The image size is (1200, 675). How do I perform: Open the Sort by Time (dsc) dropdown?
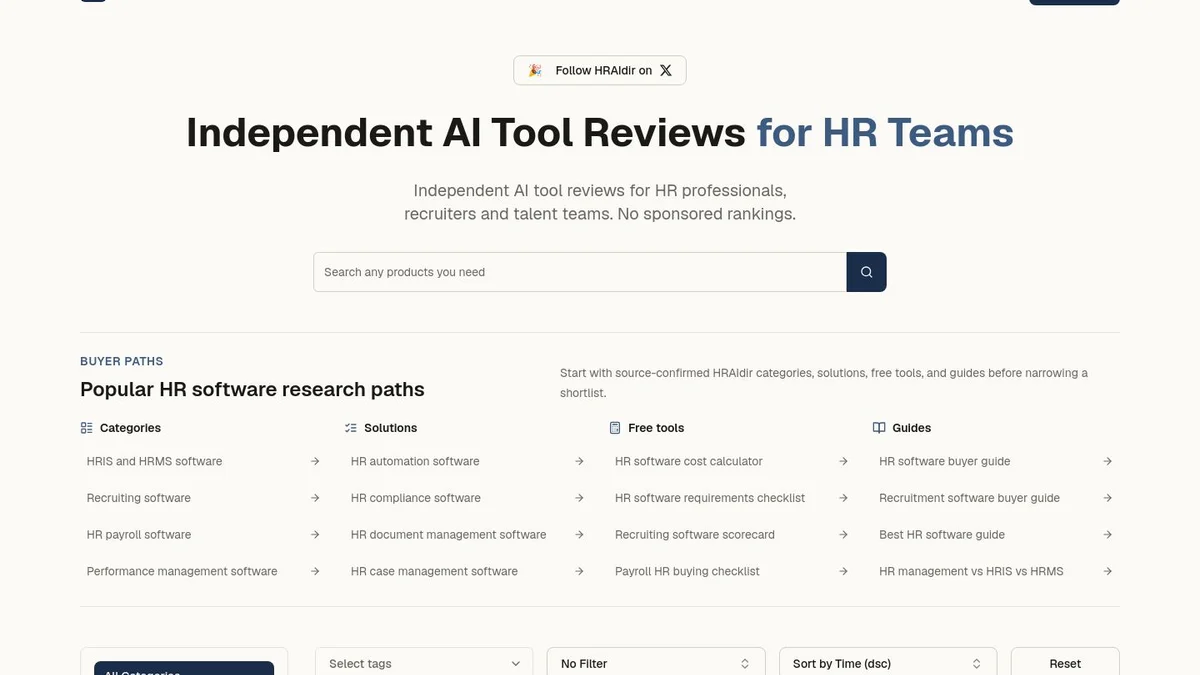(888, 663)
